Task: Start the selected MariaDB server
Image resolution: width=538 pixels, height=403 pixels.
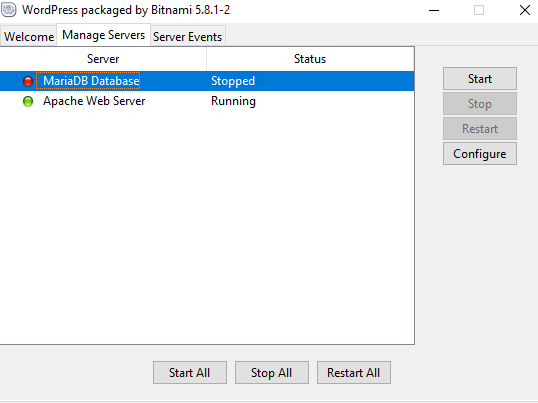Action: tap(480, 79)
